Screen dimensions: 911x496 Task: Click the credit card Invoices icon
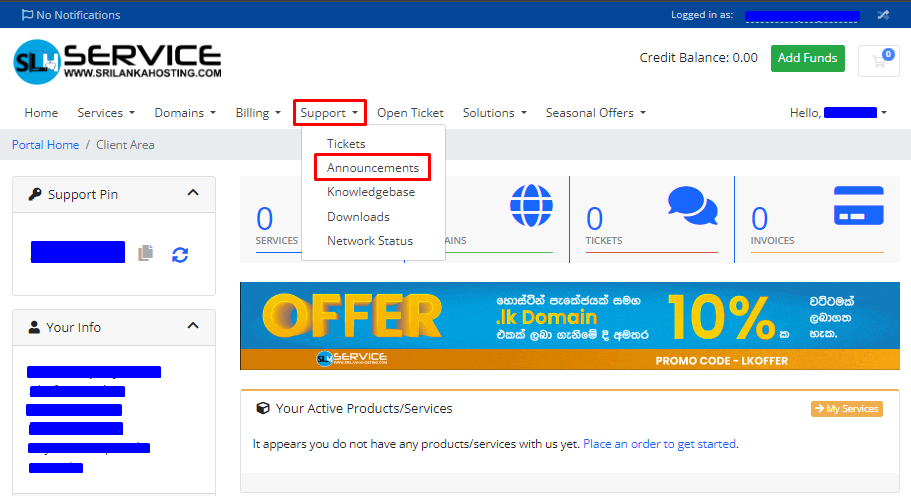click(858, 206)
